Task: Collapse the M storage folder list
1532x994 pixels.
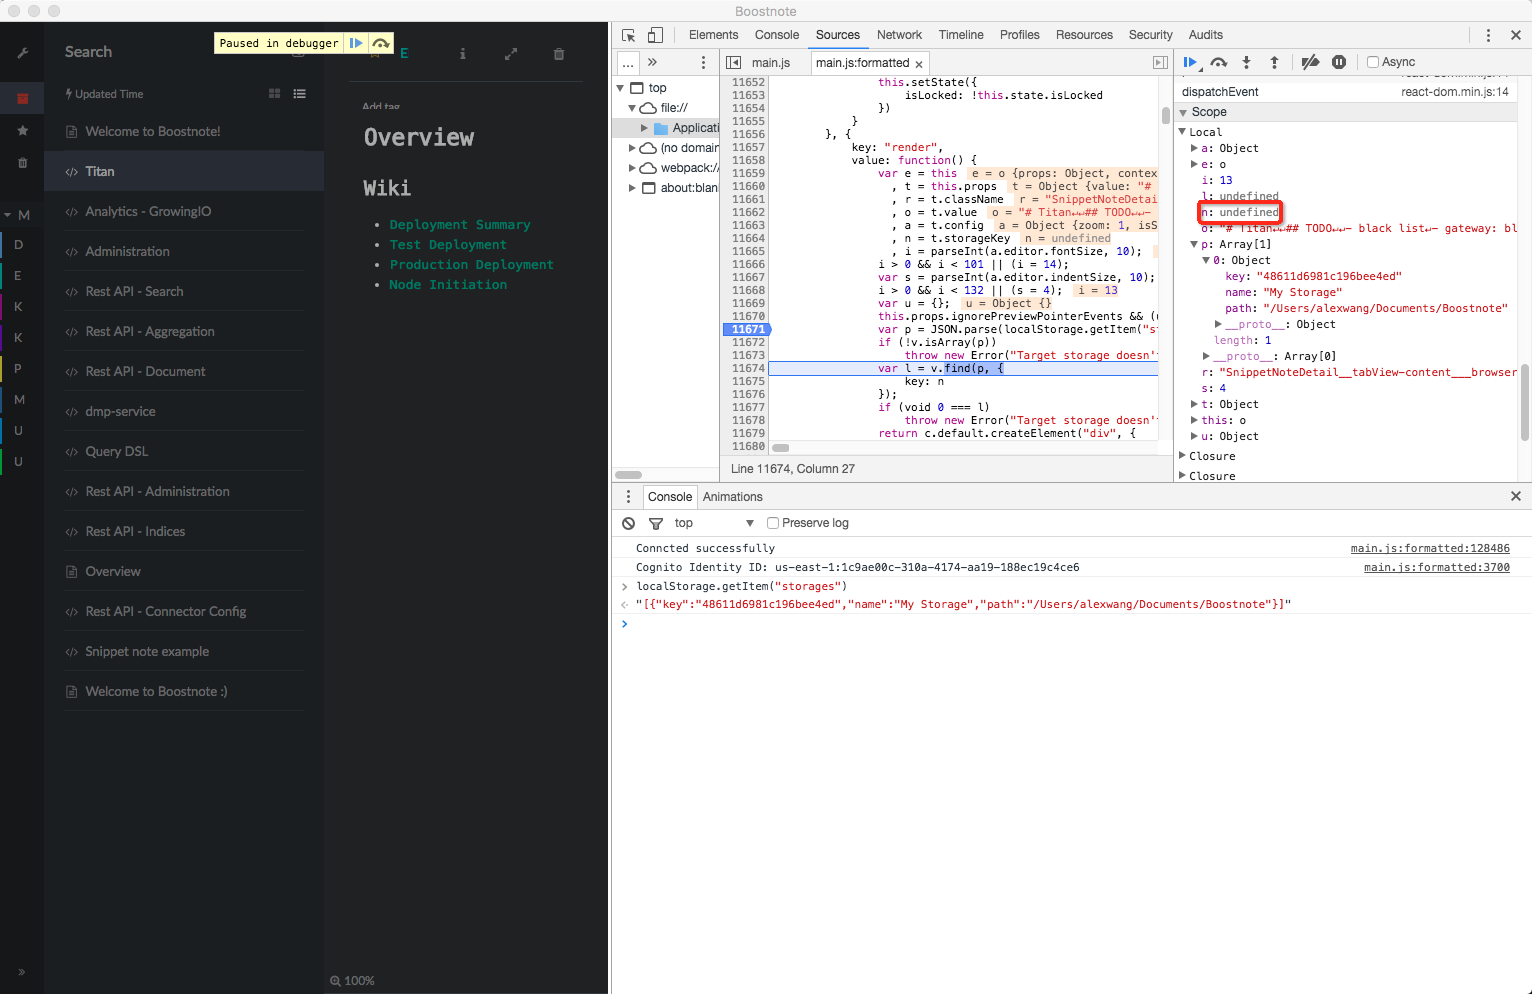Action: [8, 215]
